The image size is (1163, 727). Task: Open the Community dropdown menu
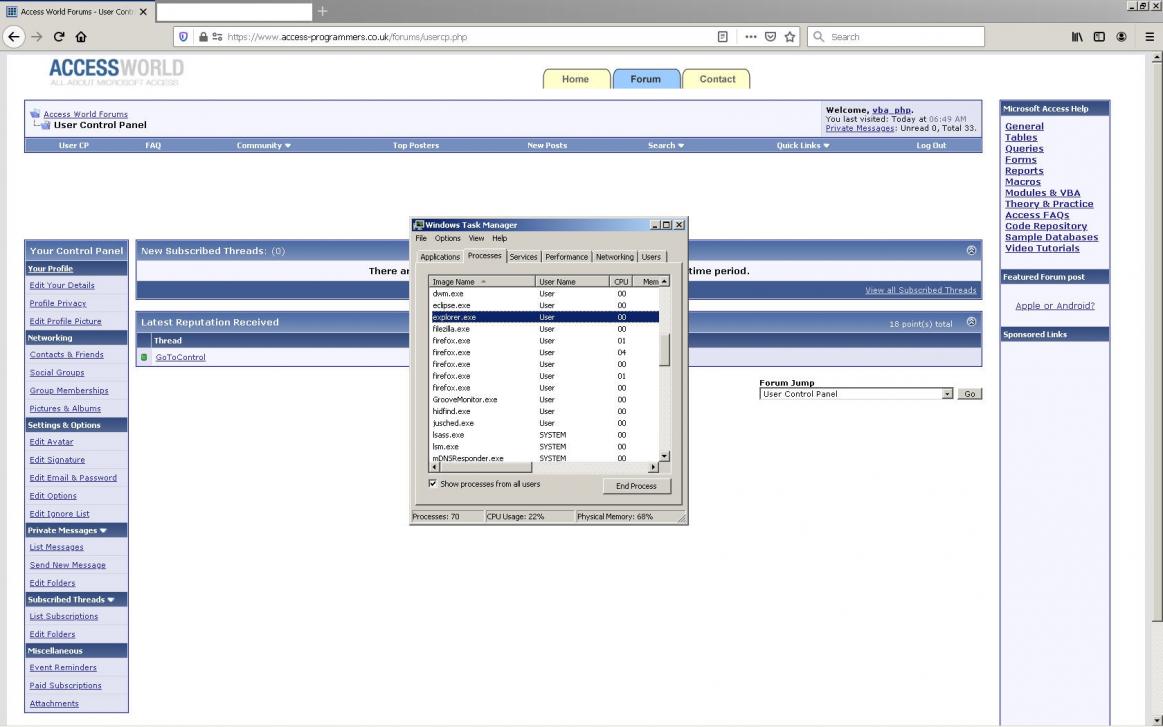263,145
